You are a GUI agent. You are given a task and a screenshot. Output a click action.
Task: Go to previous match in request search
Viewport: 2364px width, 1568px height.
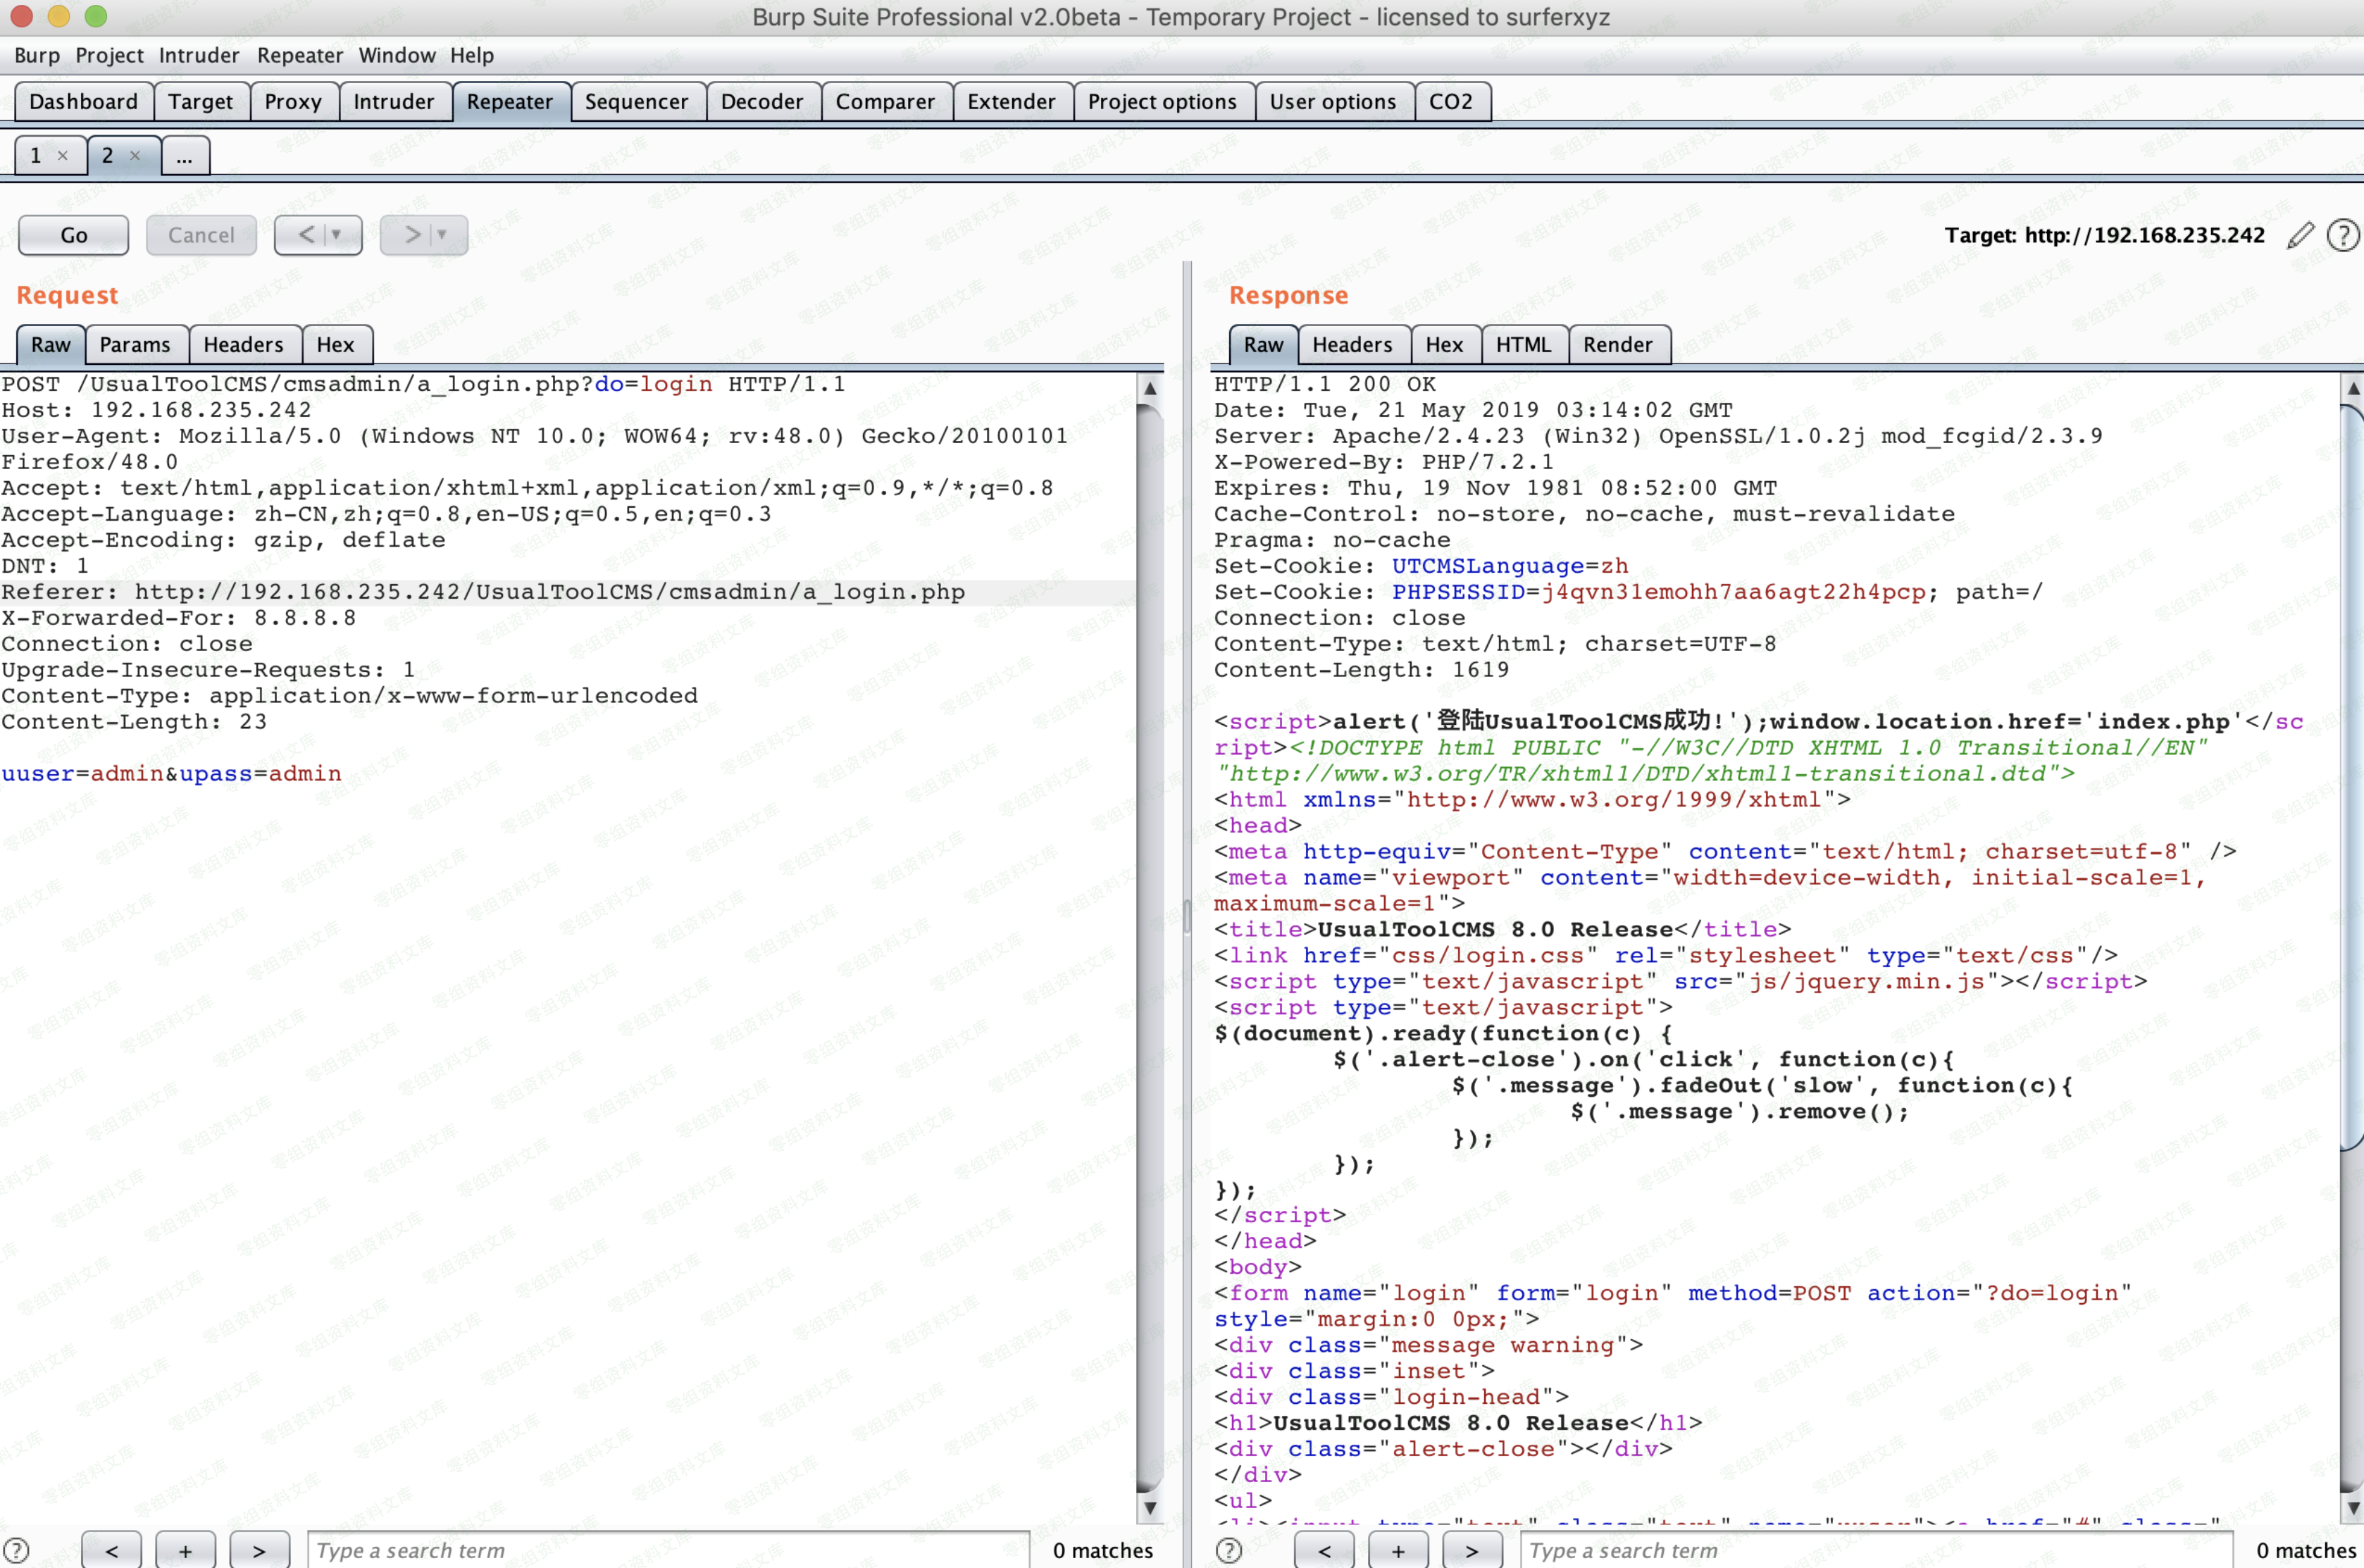pyautogui.click(x=111, y=1550)
